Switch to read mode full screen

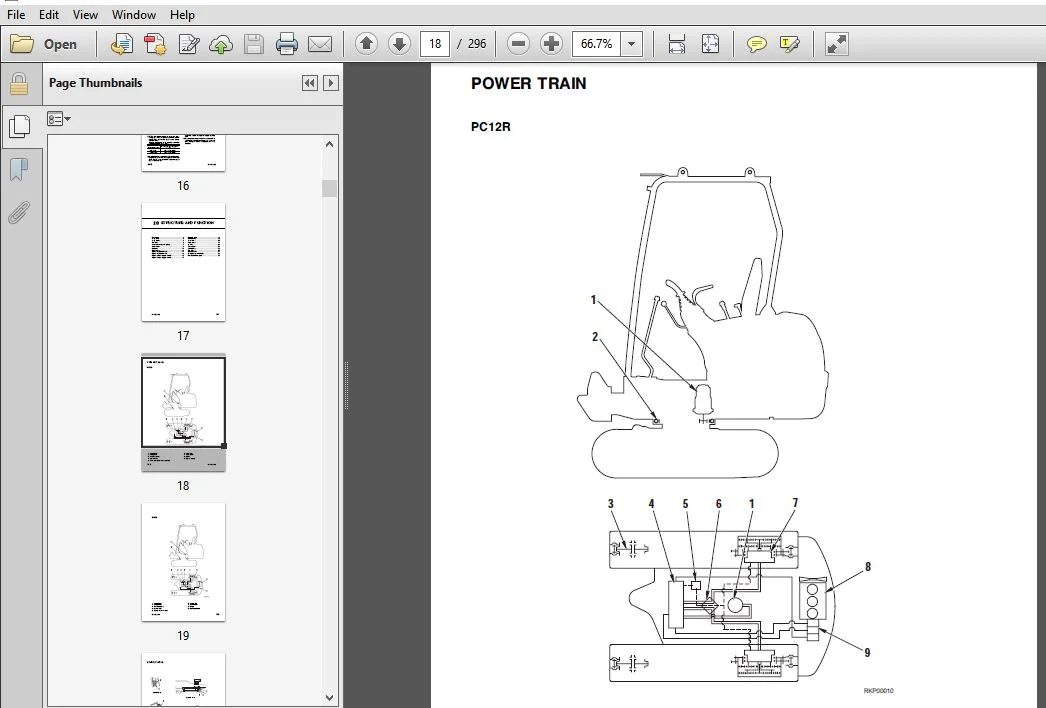(837, 44)
